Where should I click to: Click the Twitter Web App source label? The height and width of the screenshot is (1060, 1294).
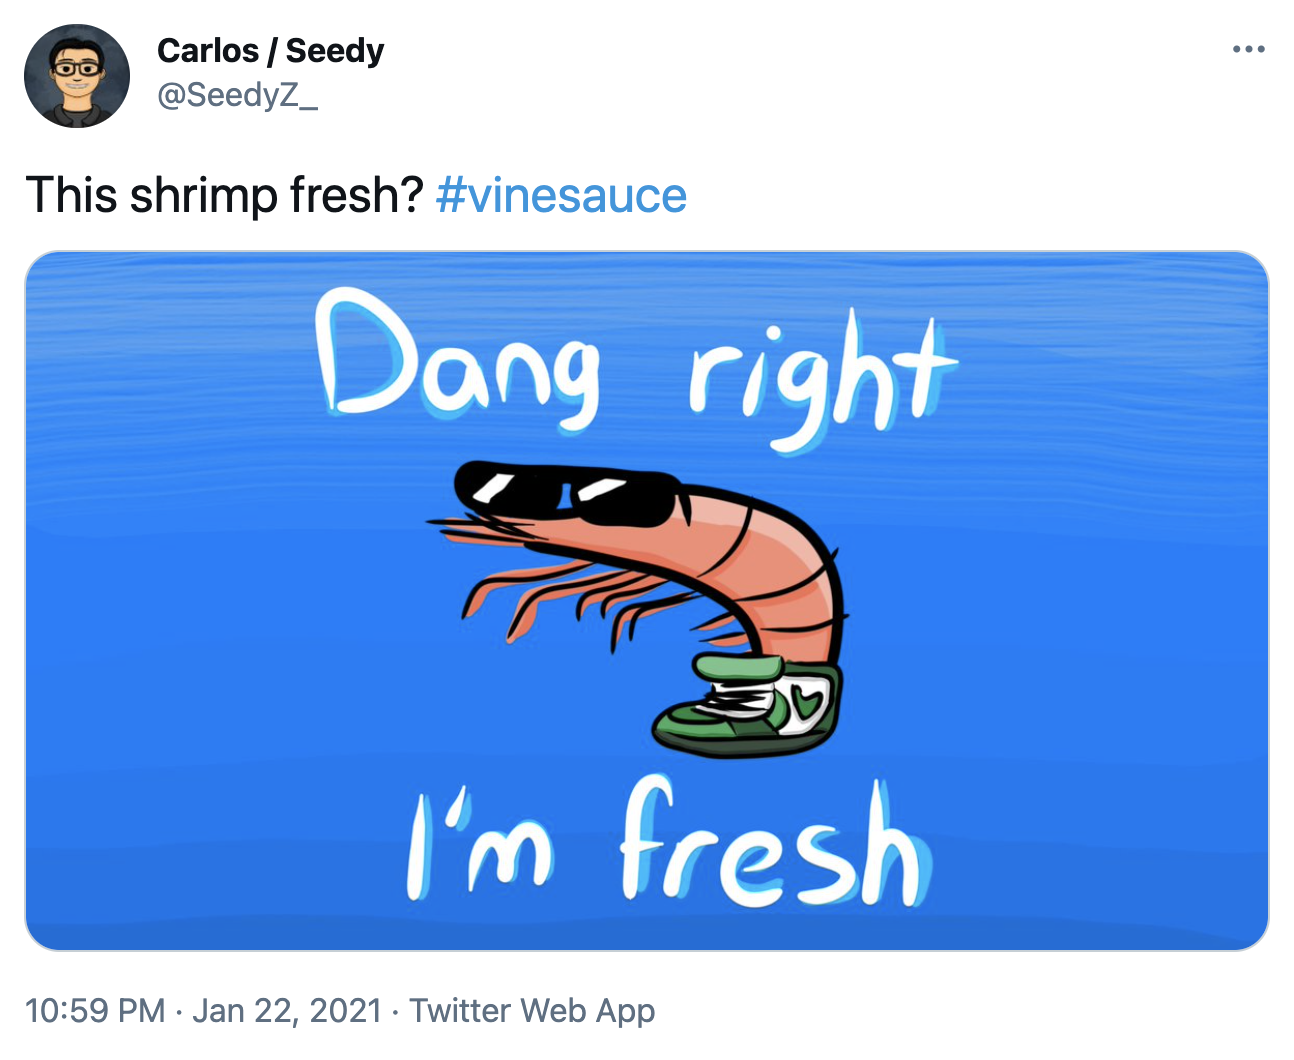point(531,1010)
